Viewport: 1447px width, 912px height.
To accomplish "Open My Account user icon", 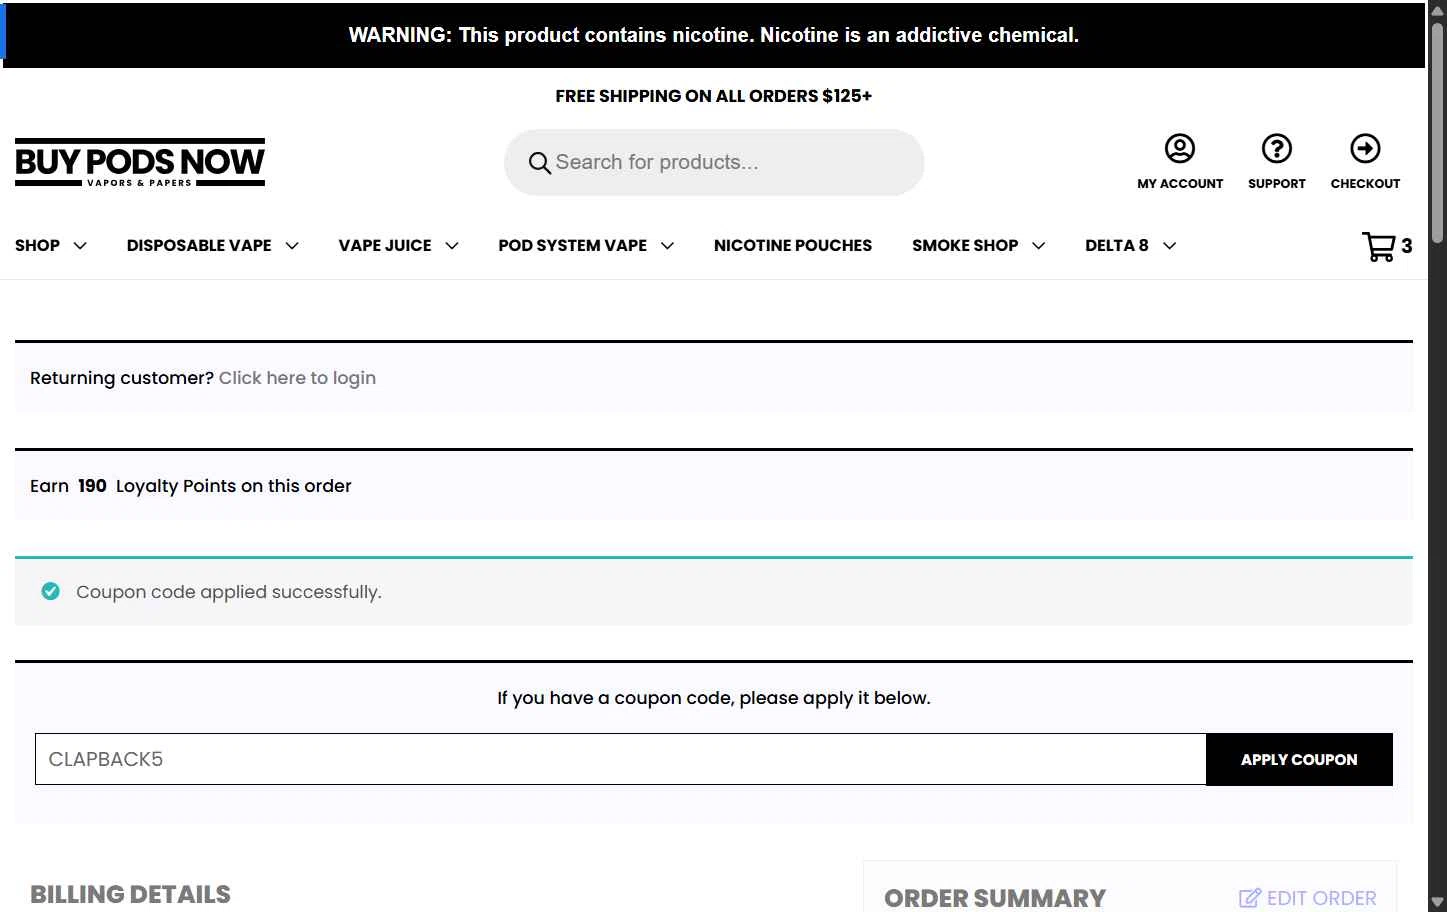I will point(1180,149).
